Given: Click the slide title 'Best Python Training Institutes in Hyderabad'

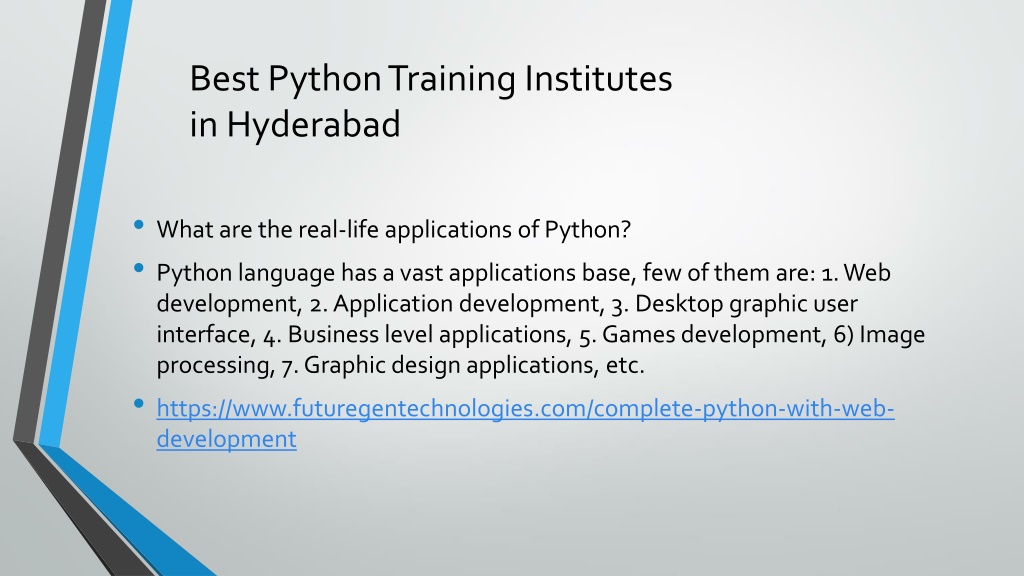Looking at the screenshot, I should [x=430, y=101].
